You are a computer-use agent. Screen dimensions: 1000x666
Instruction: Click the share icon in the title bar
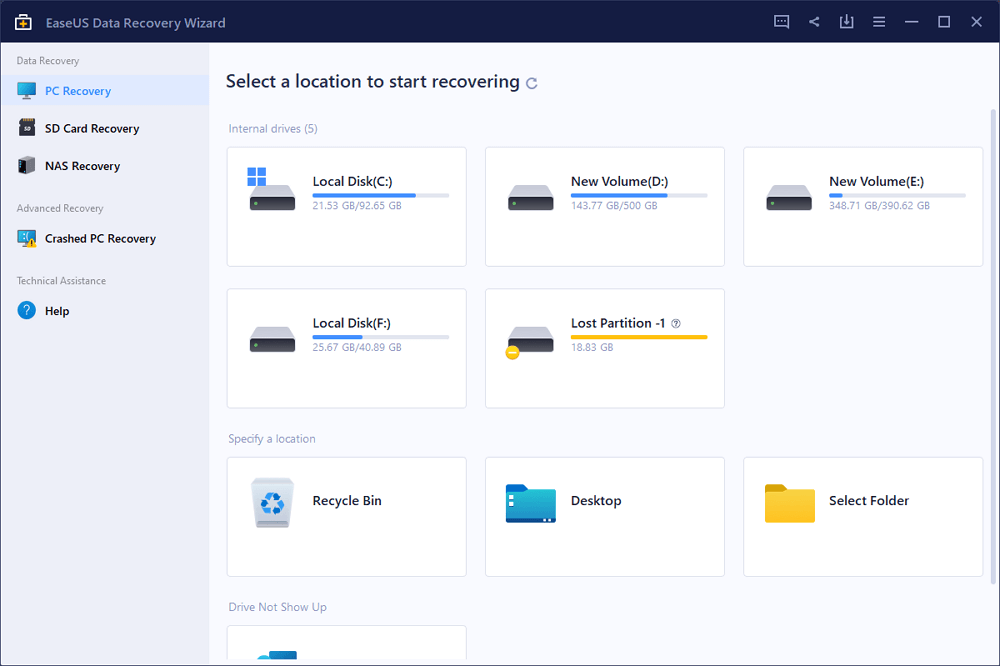[x=814, y=21]
